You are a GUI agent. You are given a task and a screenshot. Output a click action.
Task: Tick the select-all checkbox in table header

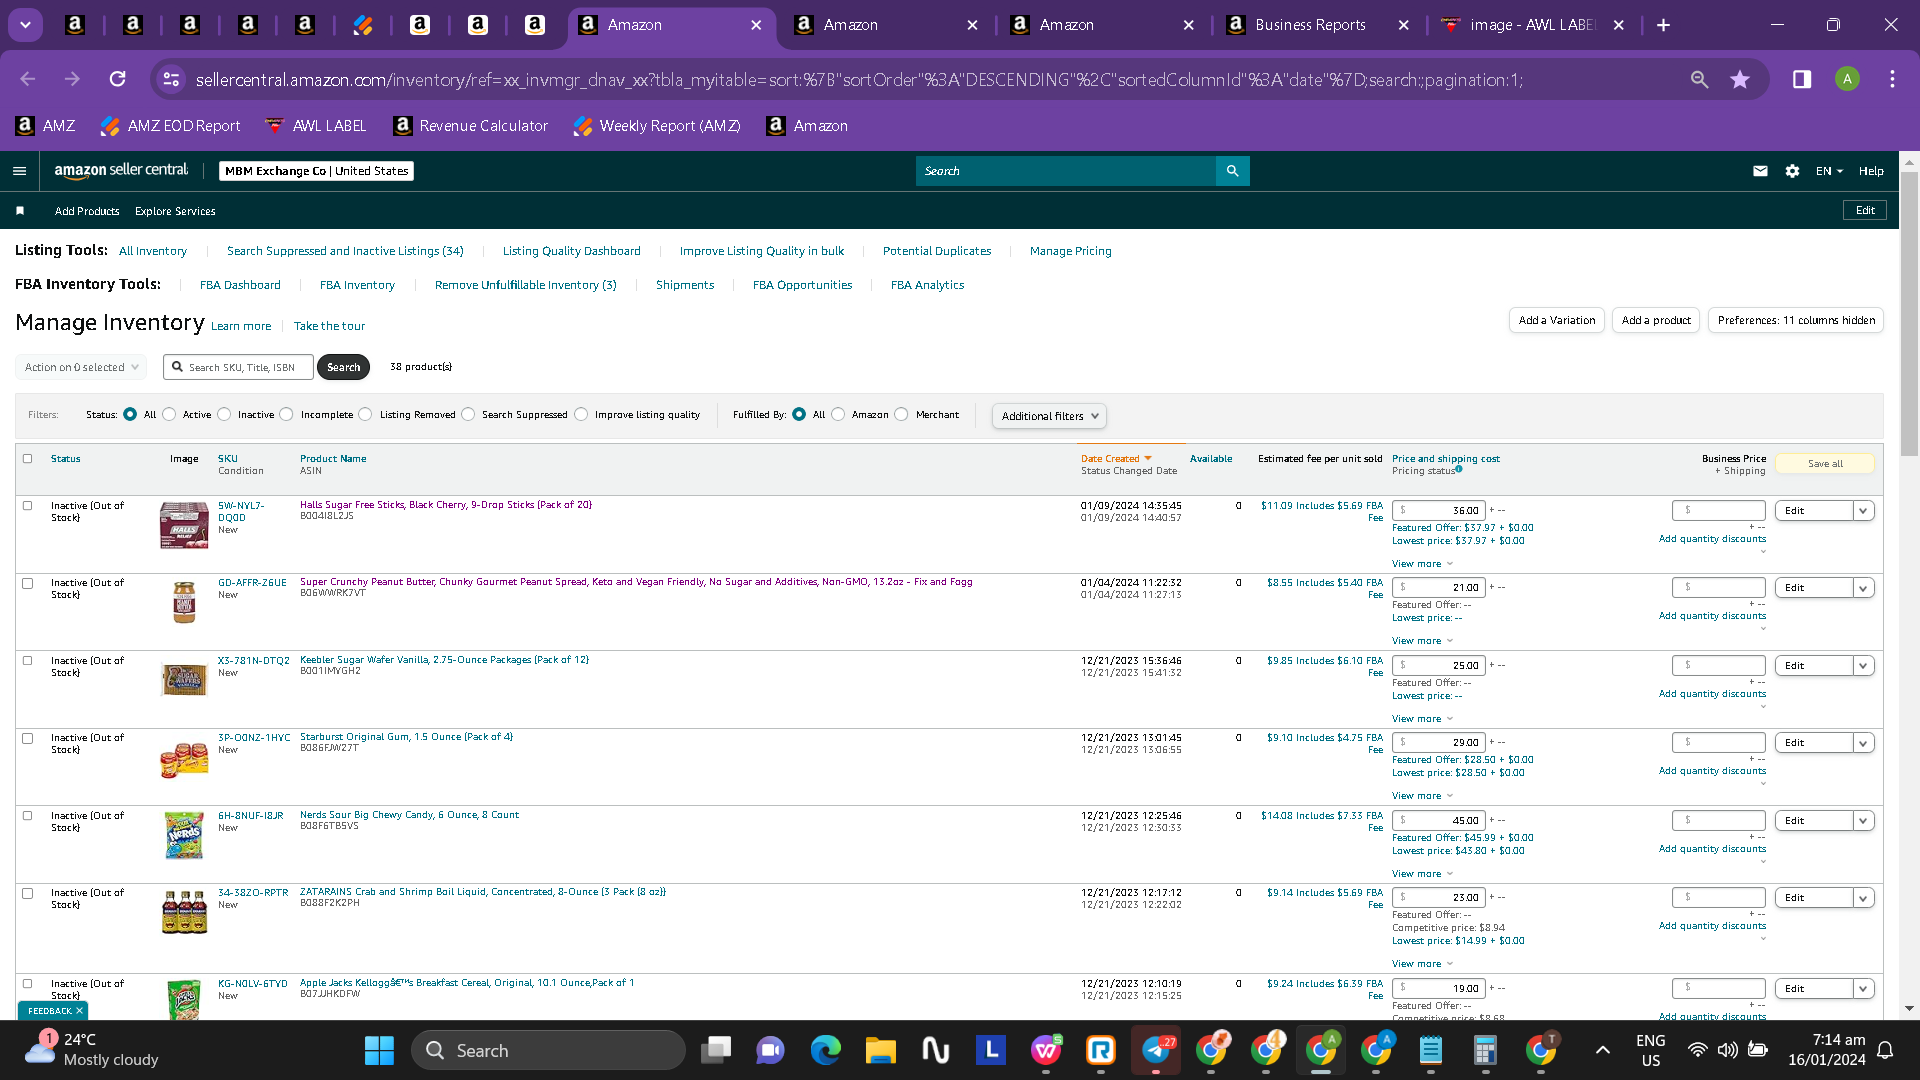pos(28,459)
